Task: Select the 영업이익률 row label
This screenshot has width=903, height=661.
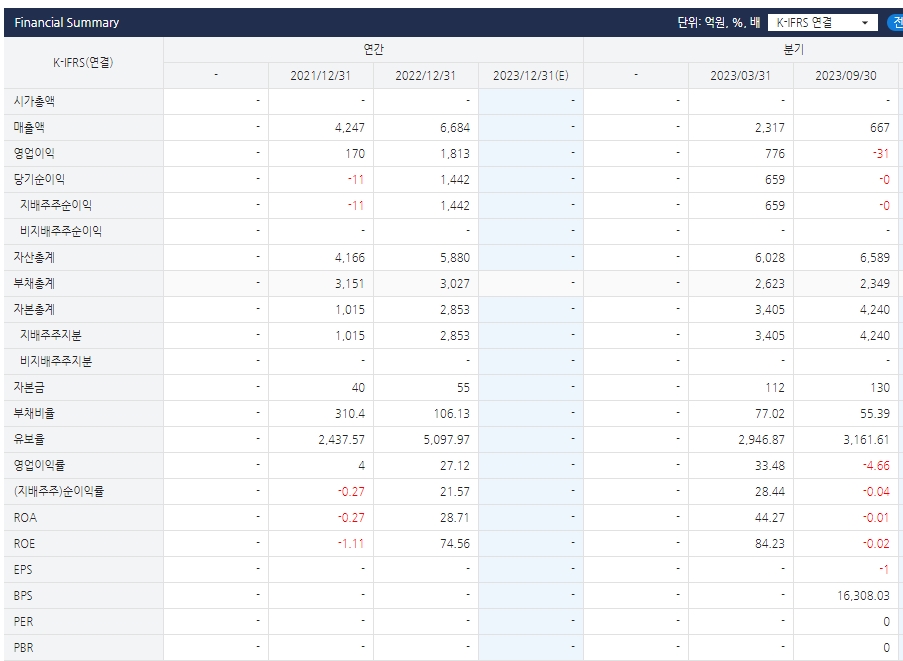Action: [x=39, y=465]
